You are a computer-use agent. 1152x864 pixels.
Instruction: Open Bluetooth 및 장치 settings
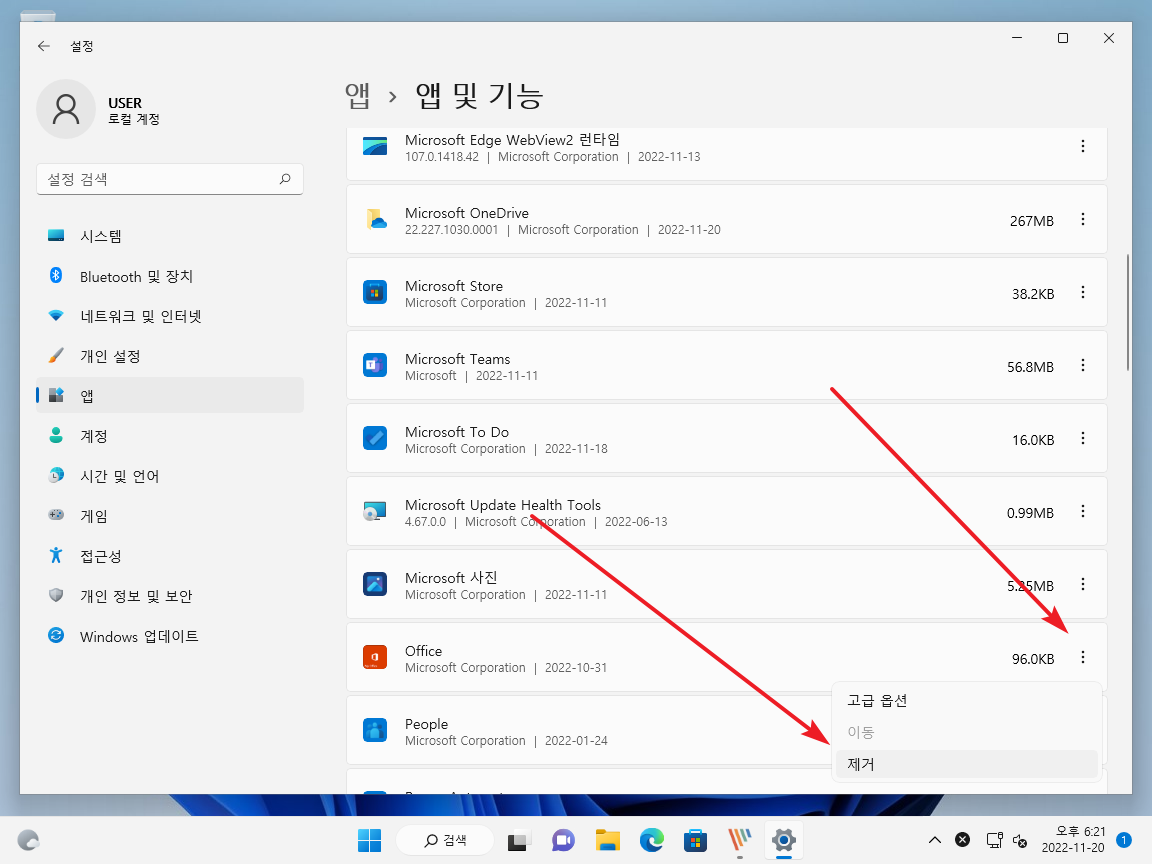tap(170, 276)
